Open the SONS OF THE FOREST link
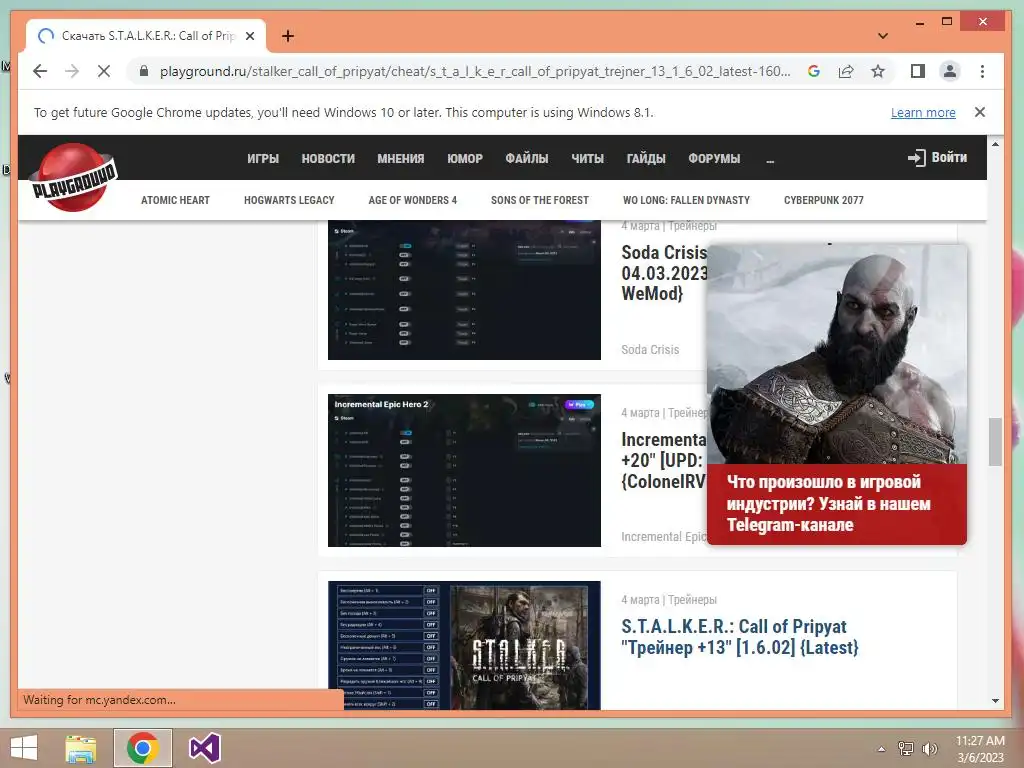This screenshot has width=1024, height=768. tap(539, 200)
